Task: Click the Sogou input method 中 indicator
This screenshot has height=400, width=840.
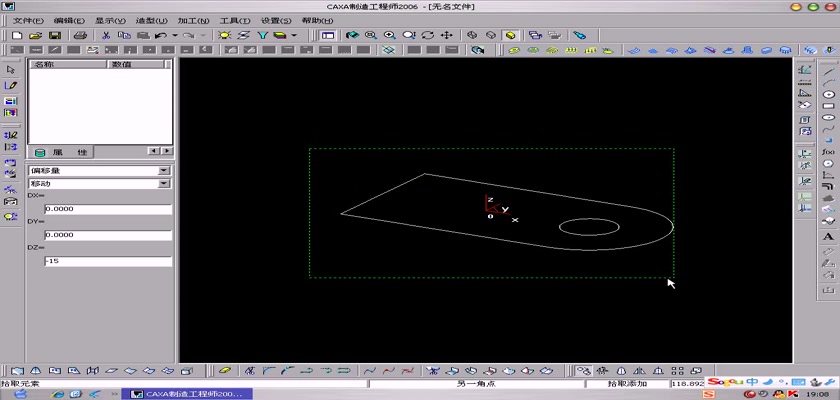Action: (x=752, y=382)
